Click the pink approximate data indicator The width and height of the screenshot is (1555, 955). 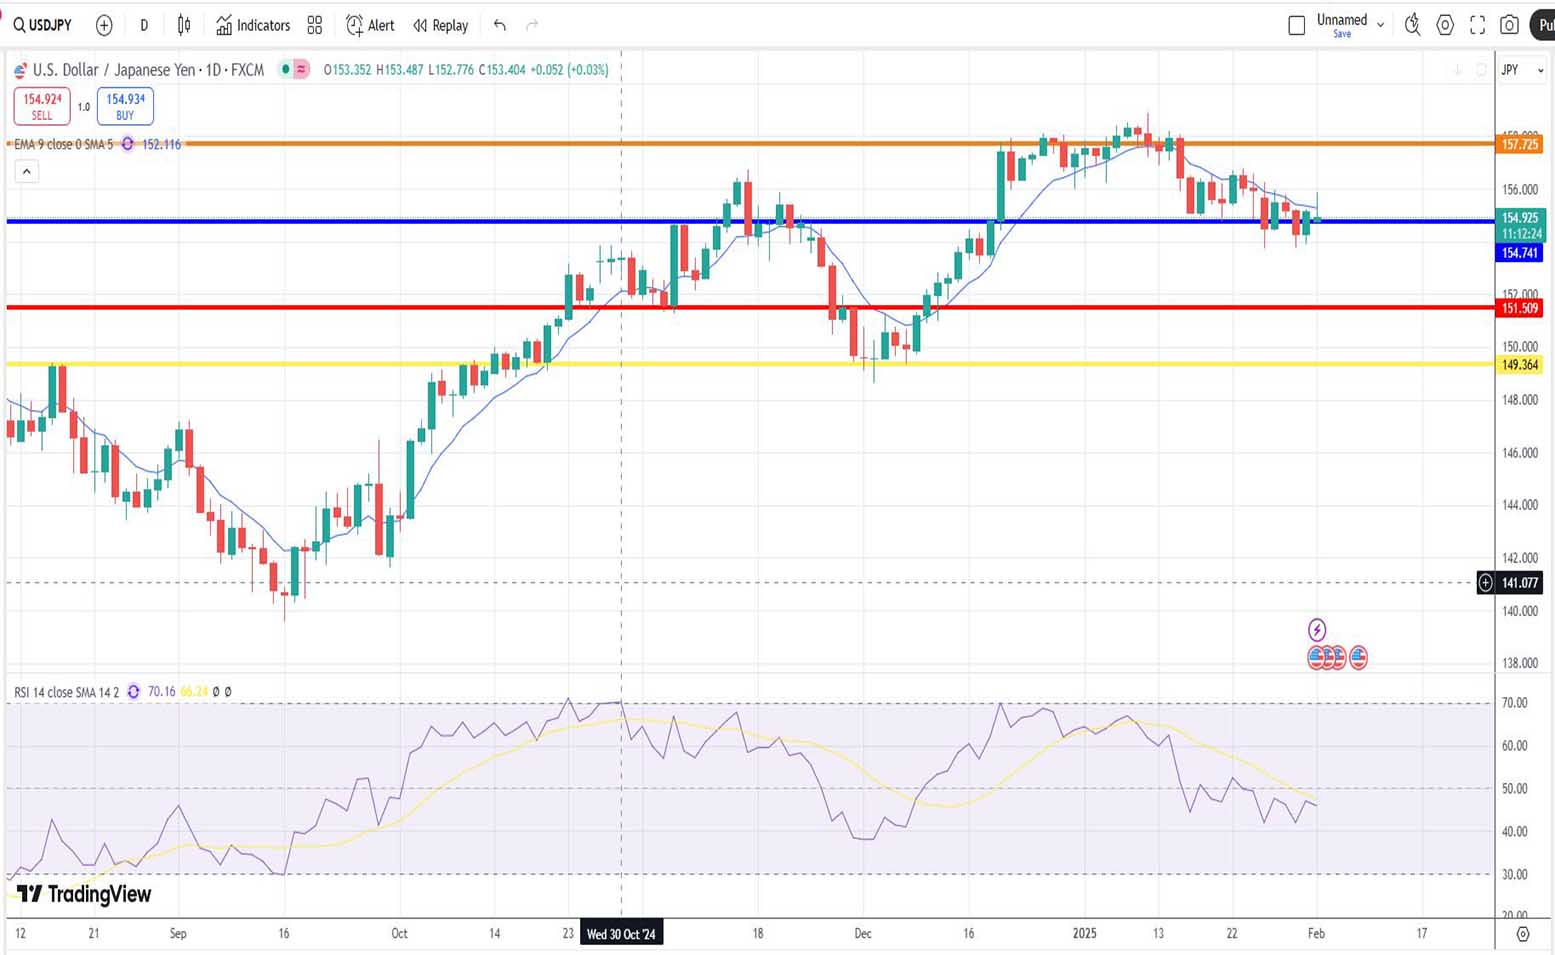tap(301, 70)
